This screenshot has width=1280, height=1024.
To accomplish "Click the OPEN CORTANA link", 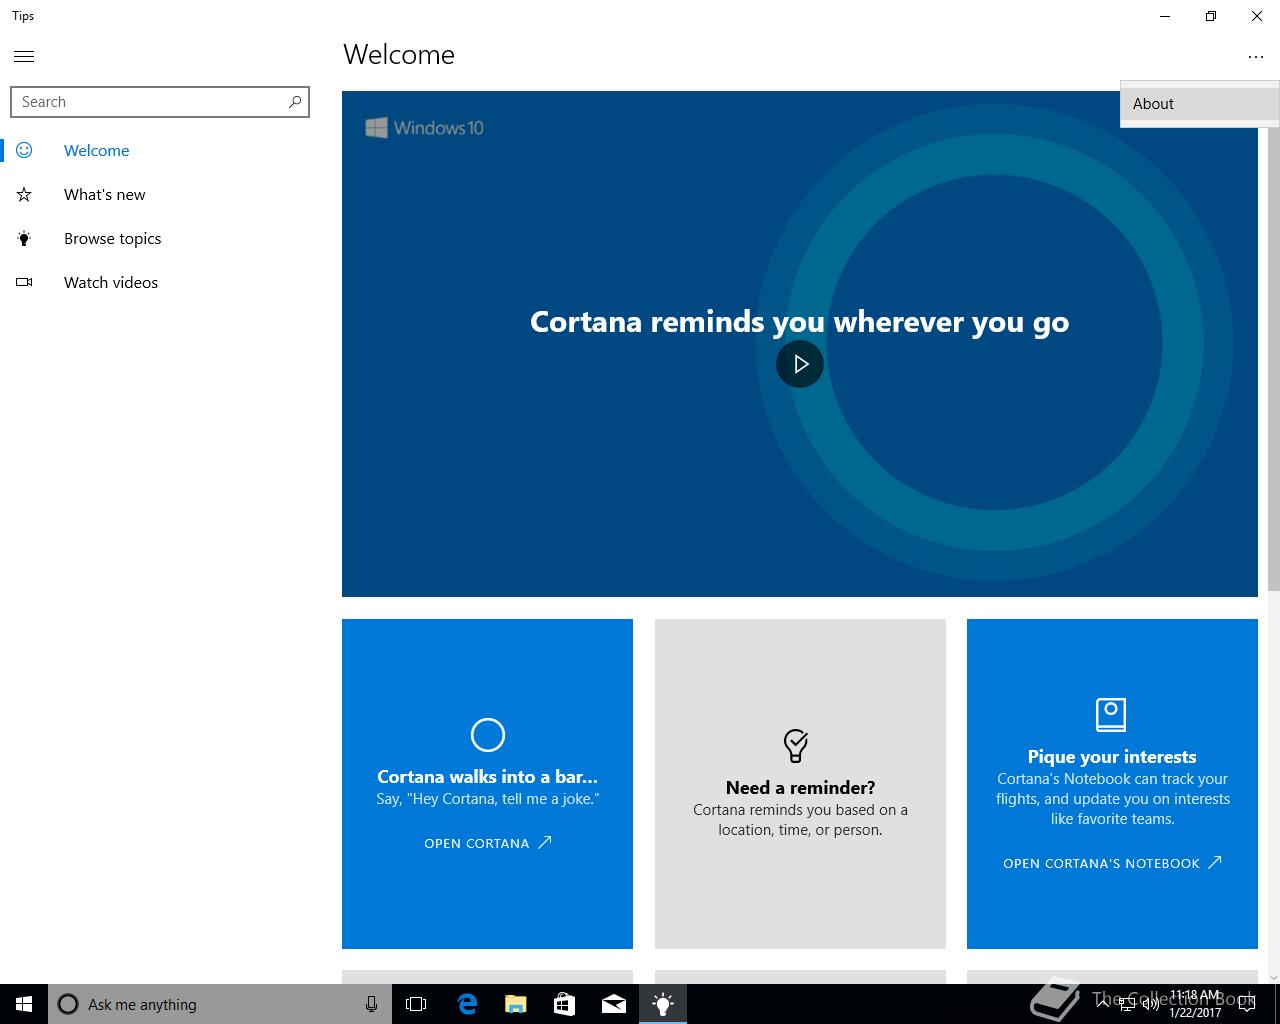I will 488,843.
